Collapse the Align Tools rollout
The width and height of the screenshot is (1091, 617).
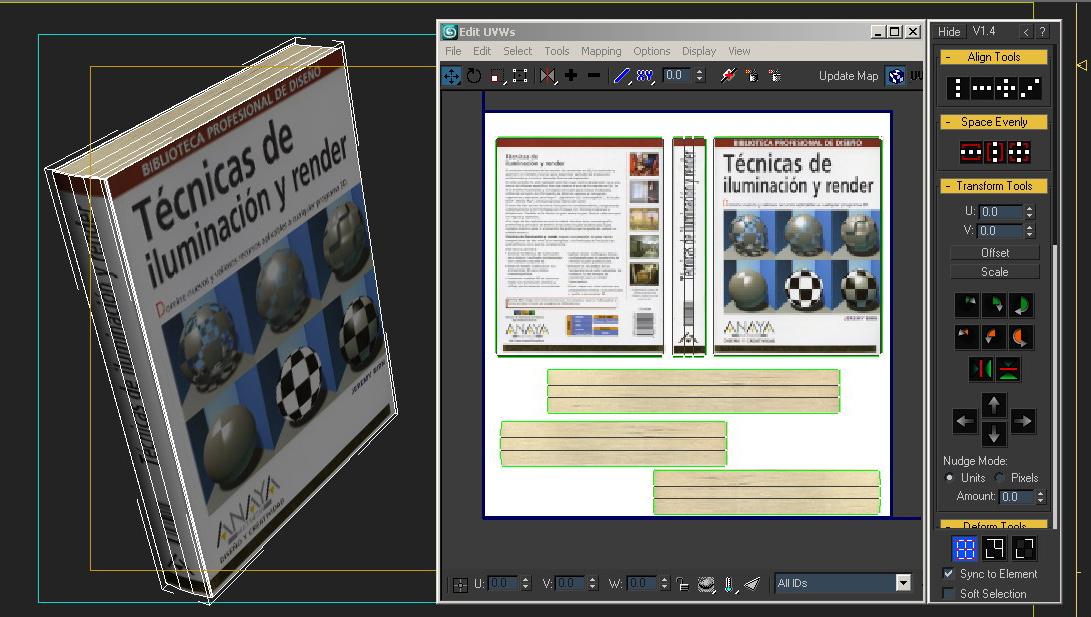[x=948, y=57]
